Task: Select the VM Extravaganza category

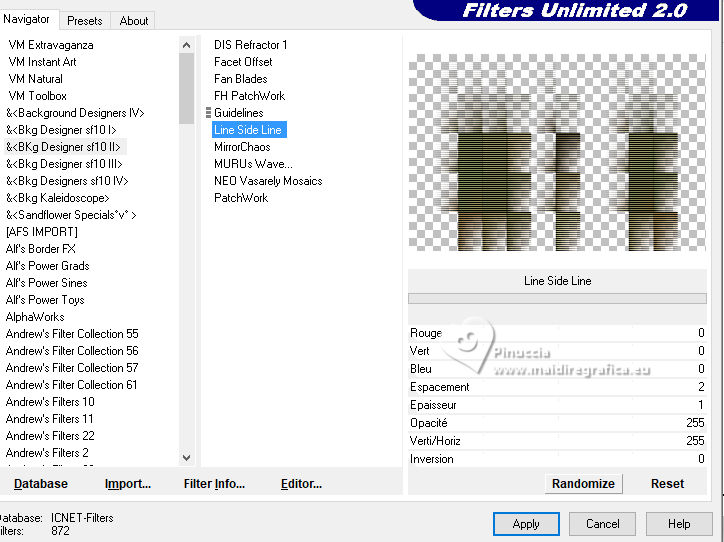Action: (51, 45)
